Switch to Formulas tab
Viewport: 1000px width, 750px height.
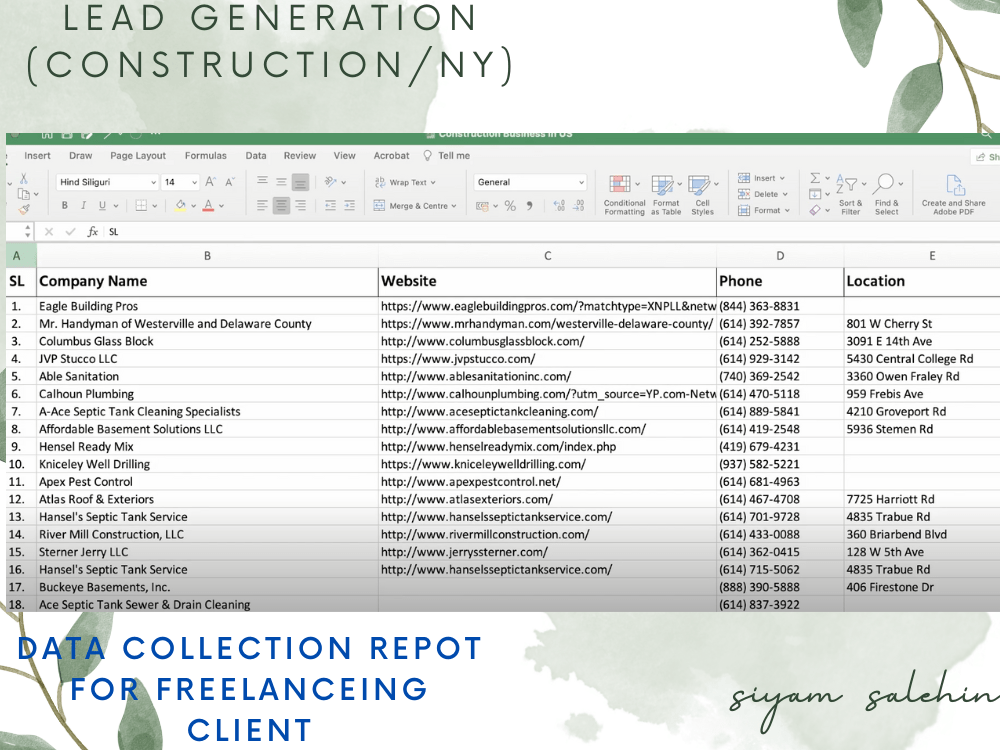point(205,156)
